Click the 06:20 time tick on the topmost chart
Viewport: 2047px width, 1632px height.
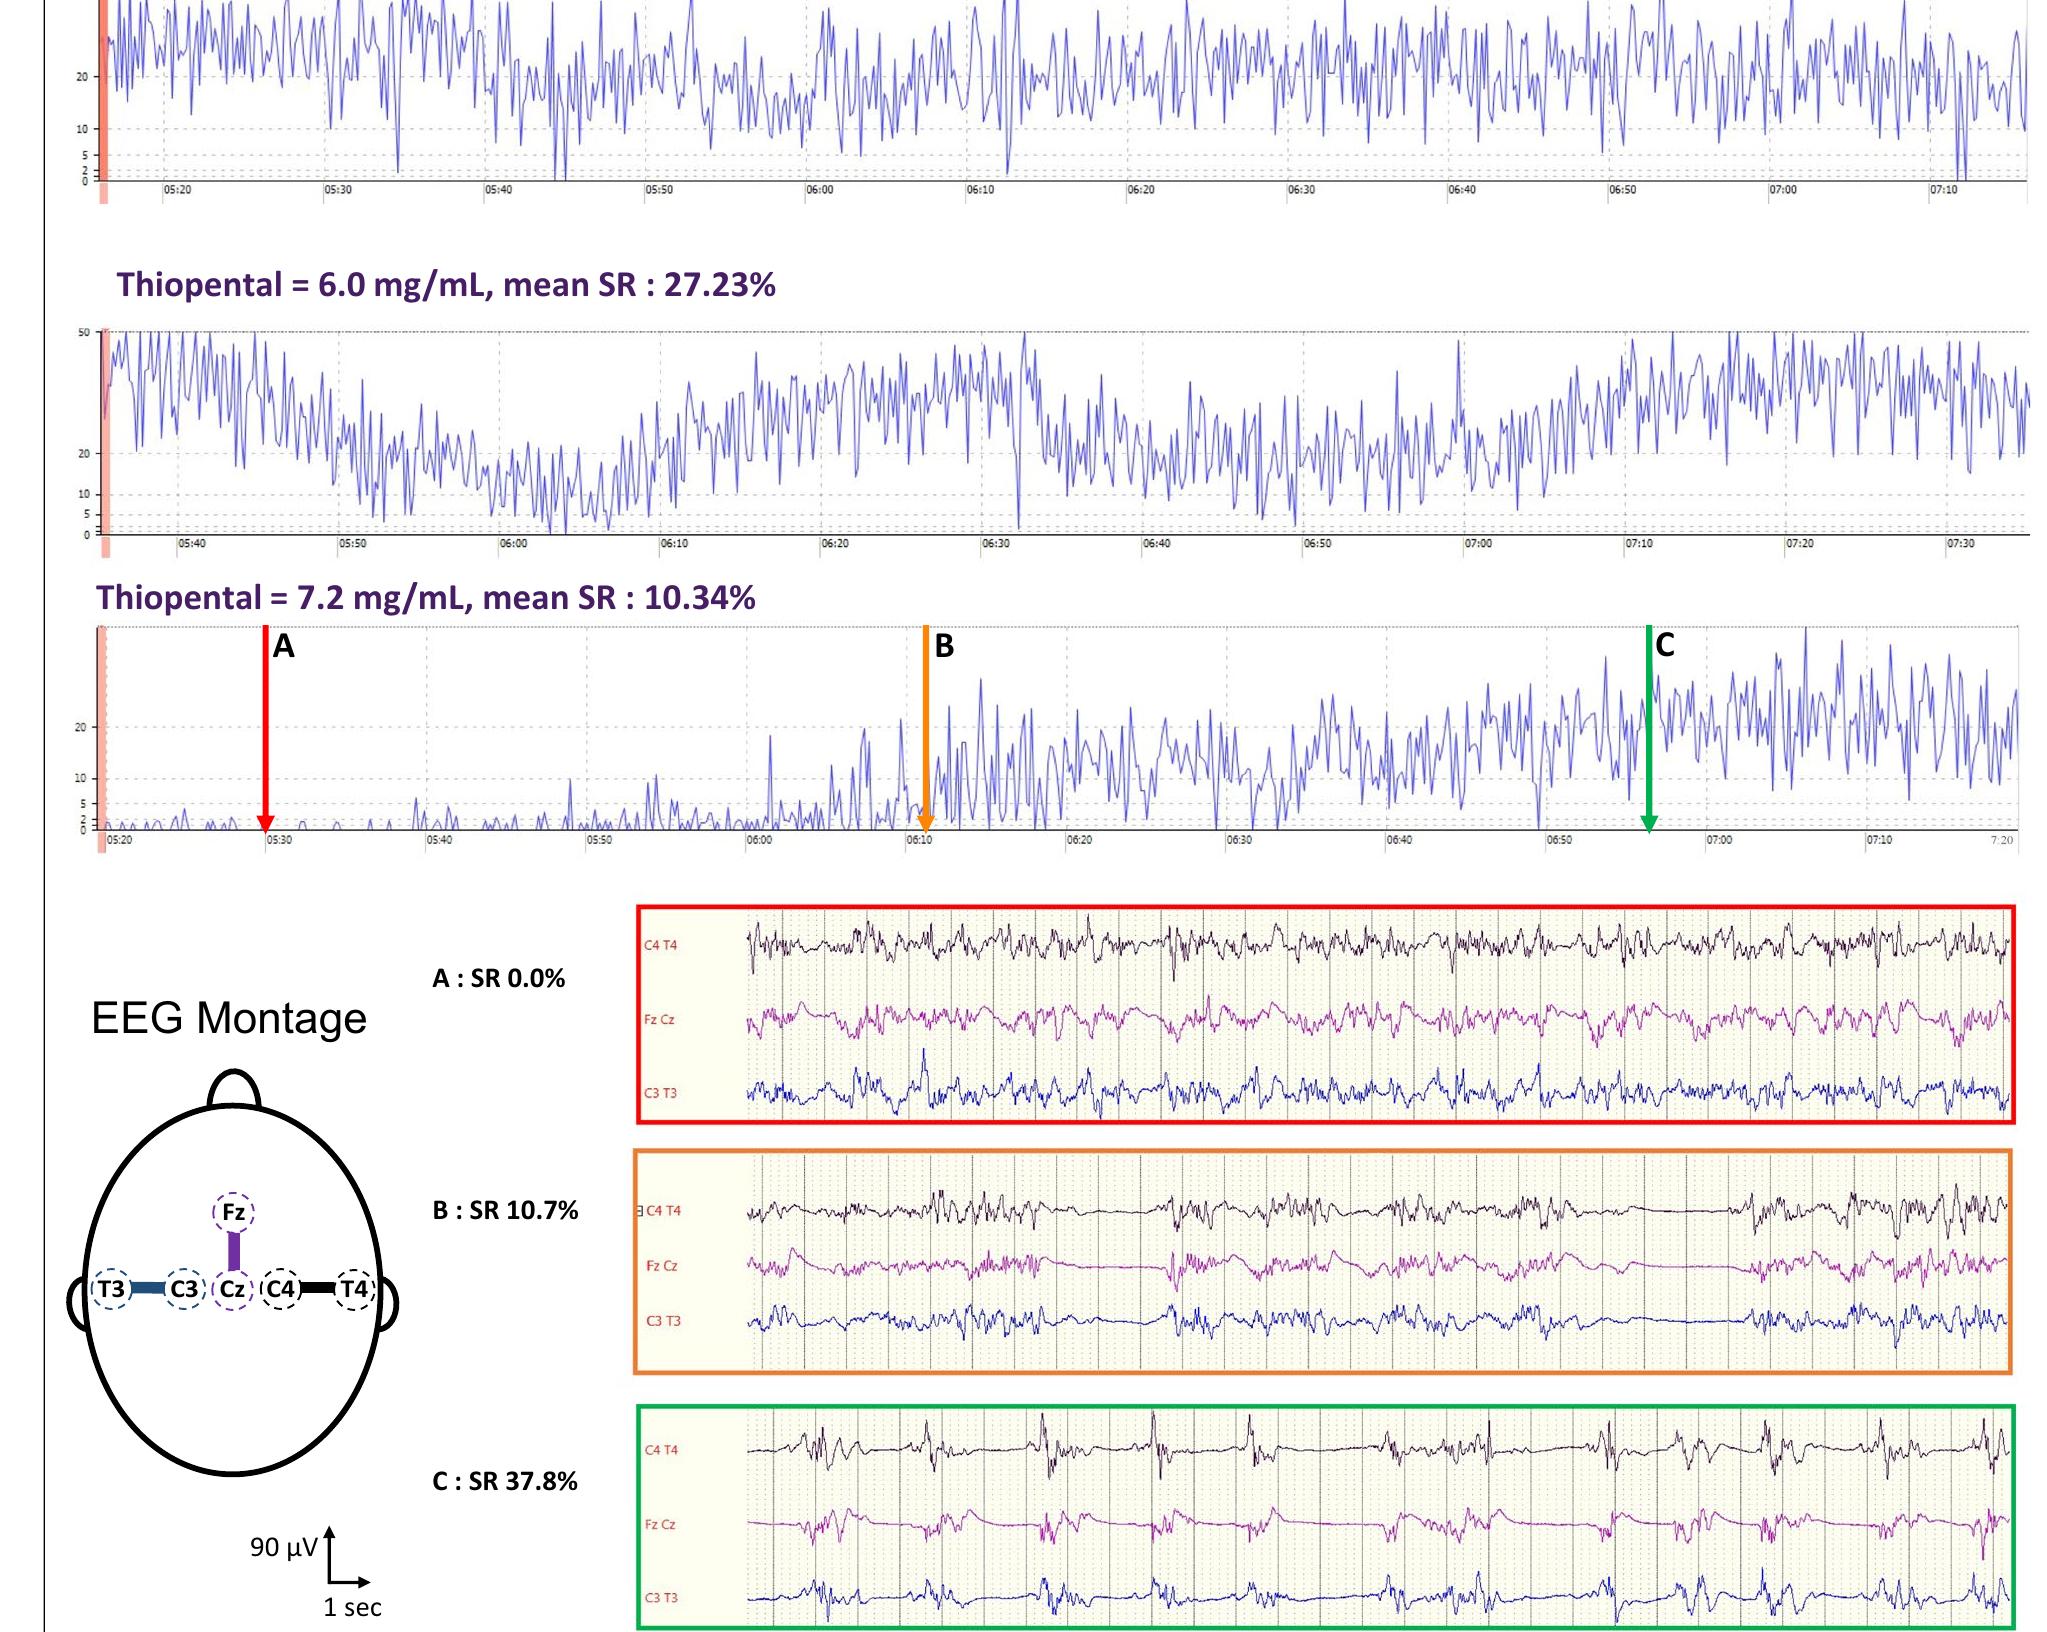click(x=1141, y=190)
